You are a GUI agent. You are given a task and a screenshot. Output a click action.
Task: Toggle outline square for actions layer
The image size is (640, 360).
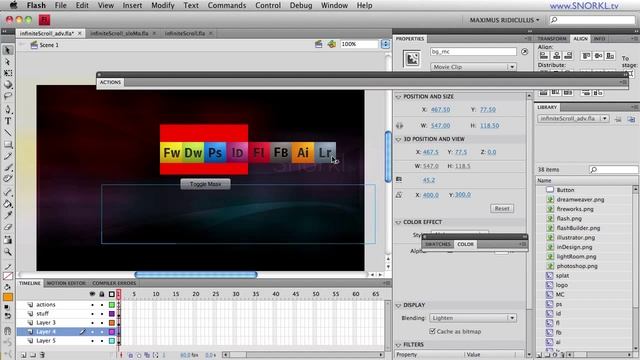coord(111,305)
